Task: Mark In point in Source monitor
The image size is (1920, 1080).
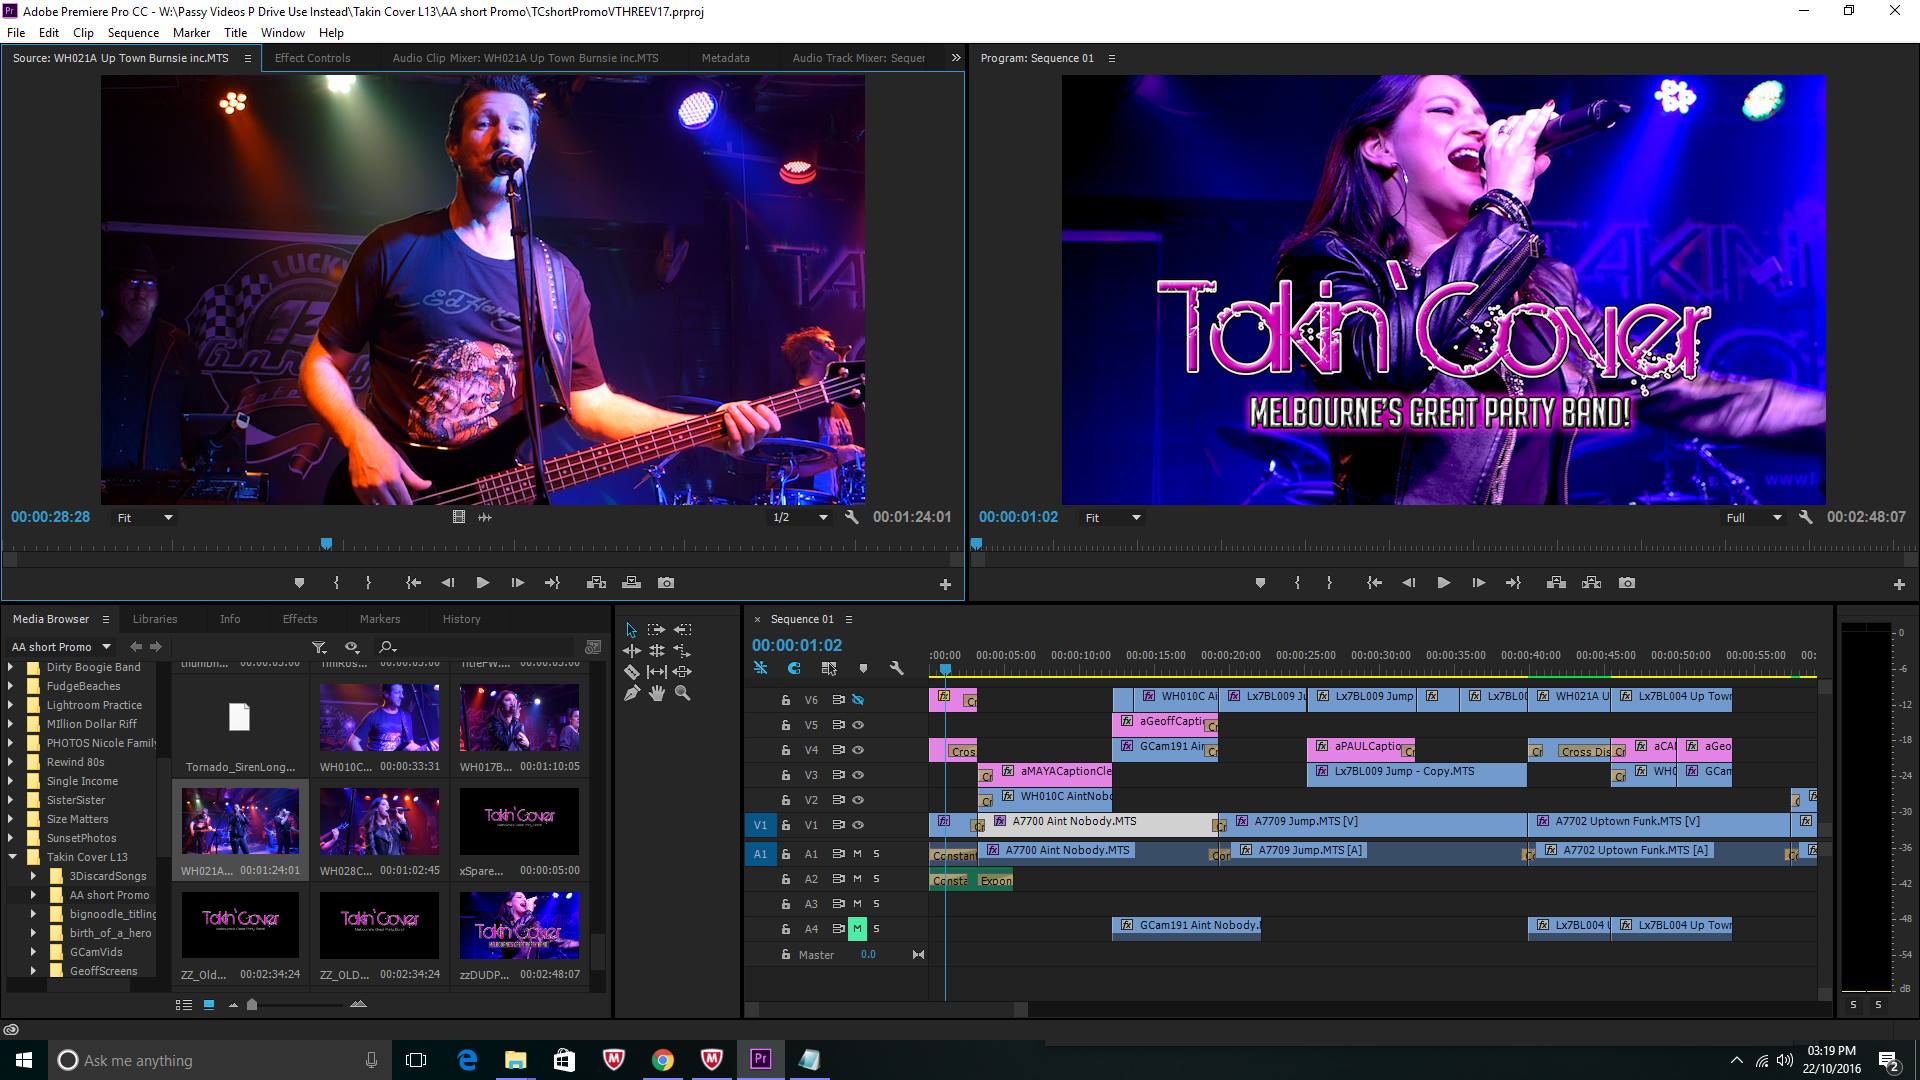Action: pos(336,583)
